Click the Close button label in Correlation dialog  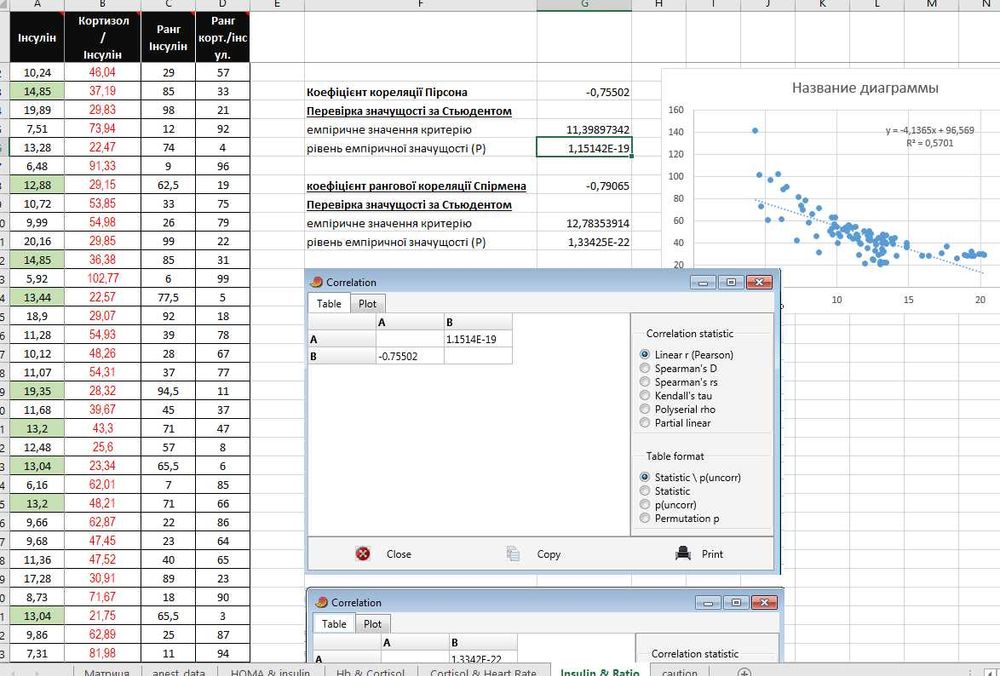click(399, 554)
